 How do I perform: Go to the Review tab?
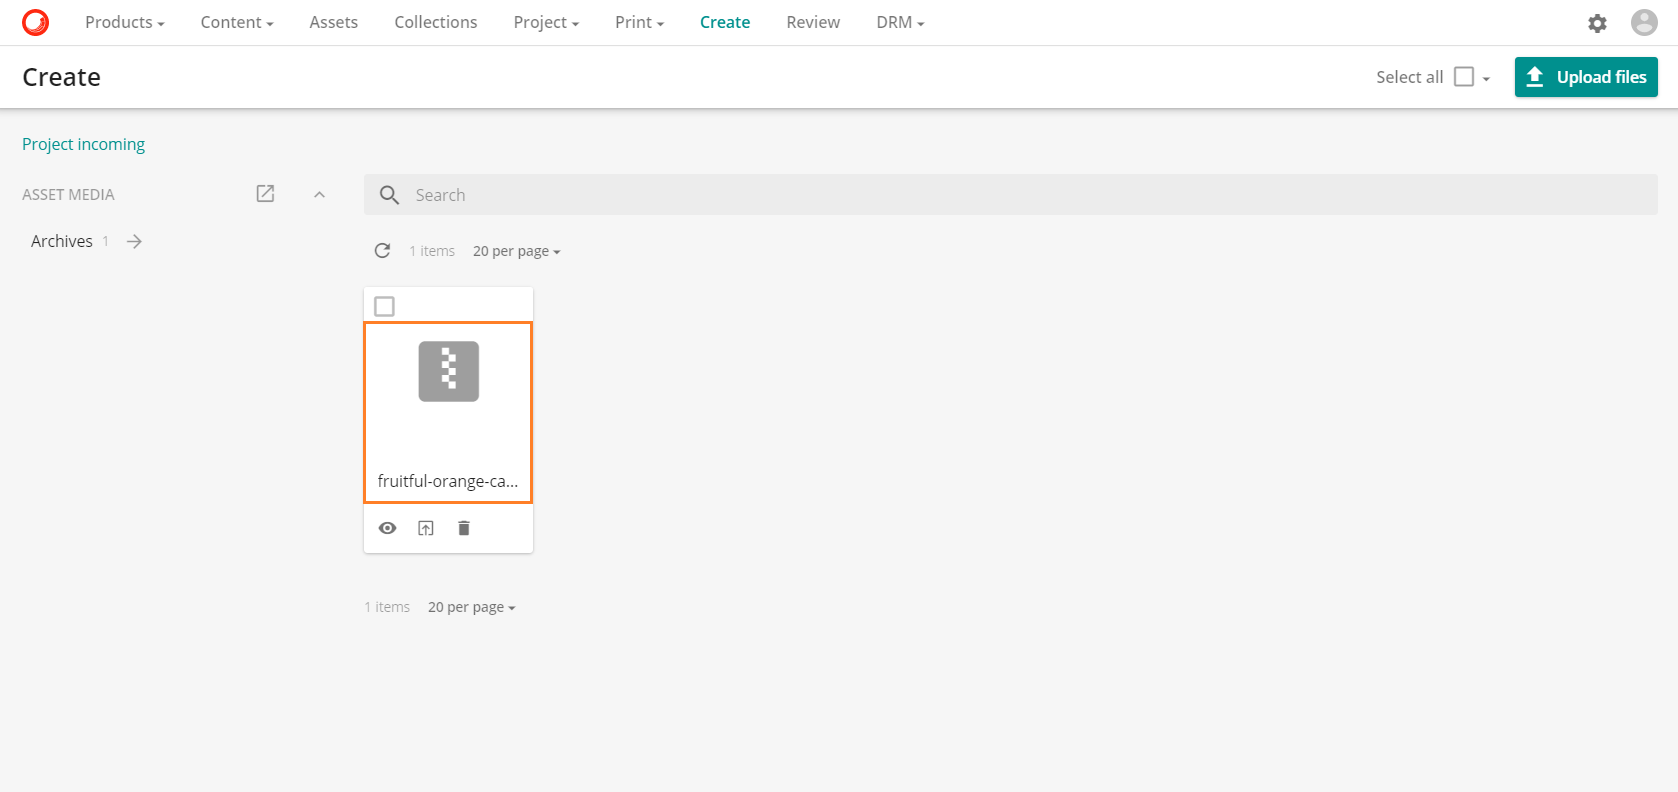coord(812,22)
